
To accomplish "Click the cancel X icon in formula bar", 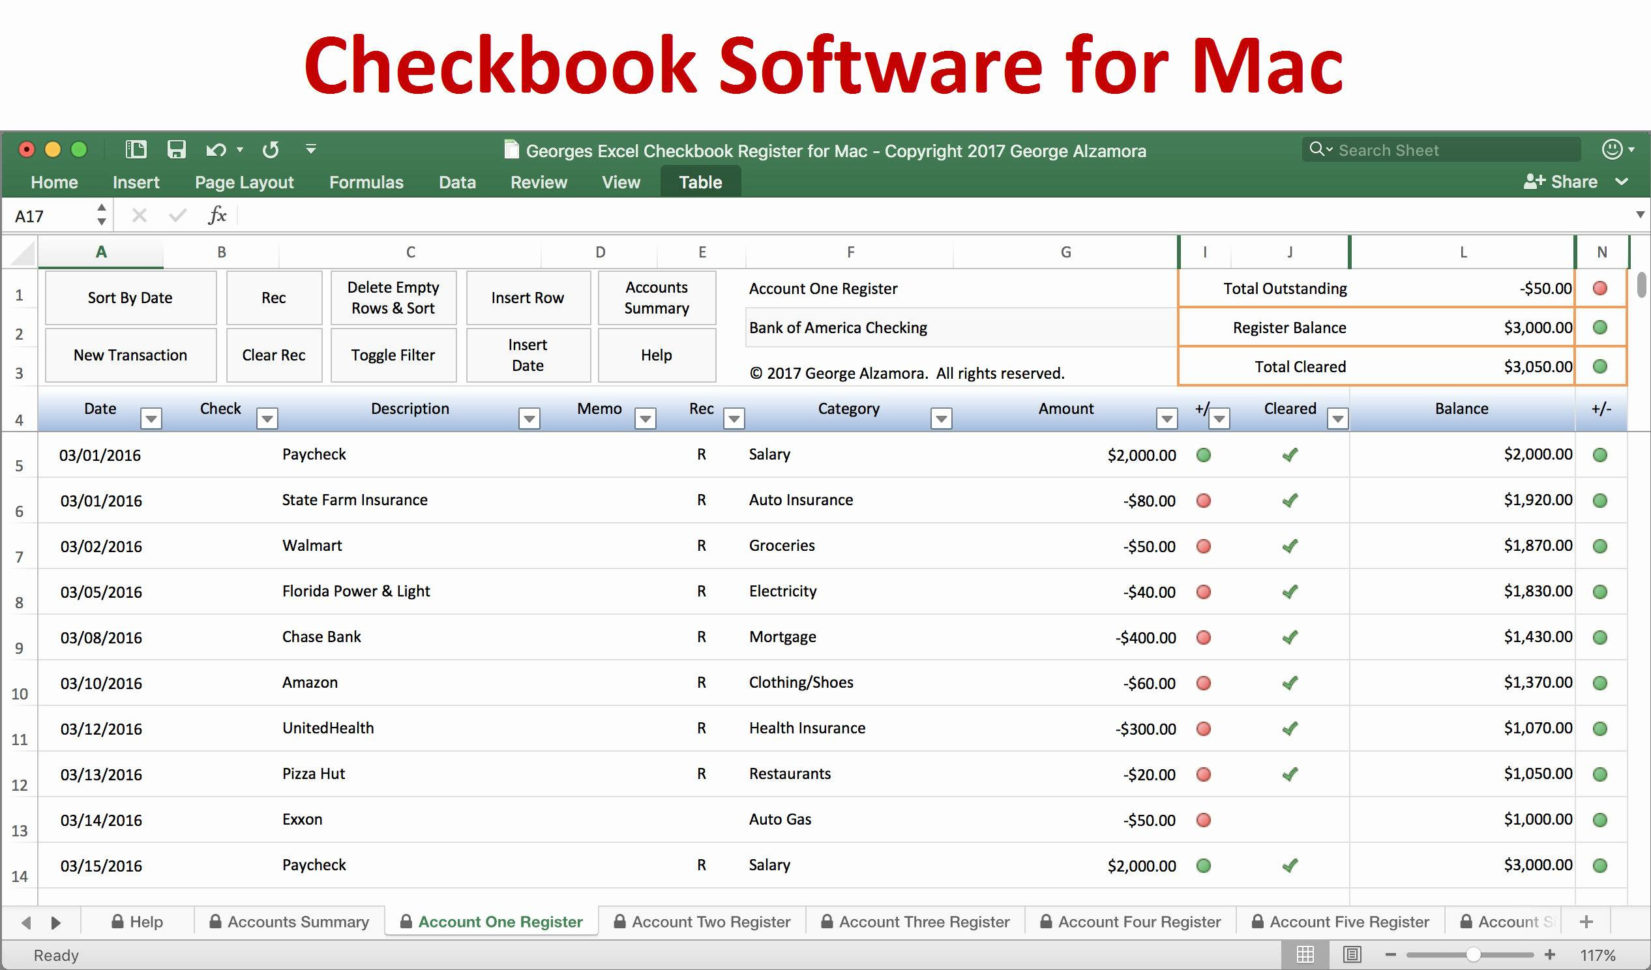I will (139, 215).
